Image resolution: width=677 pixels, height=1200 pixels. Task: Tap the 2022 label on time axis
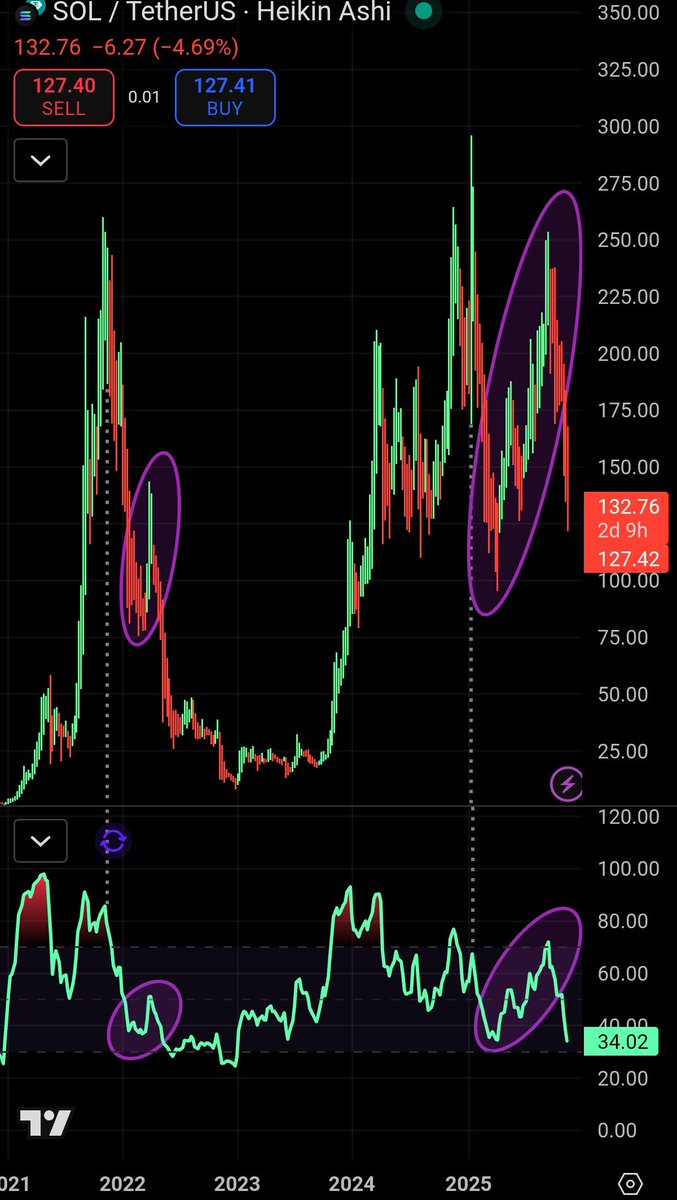click(123, 1184)
